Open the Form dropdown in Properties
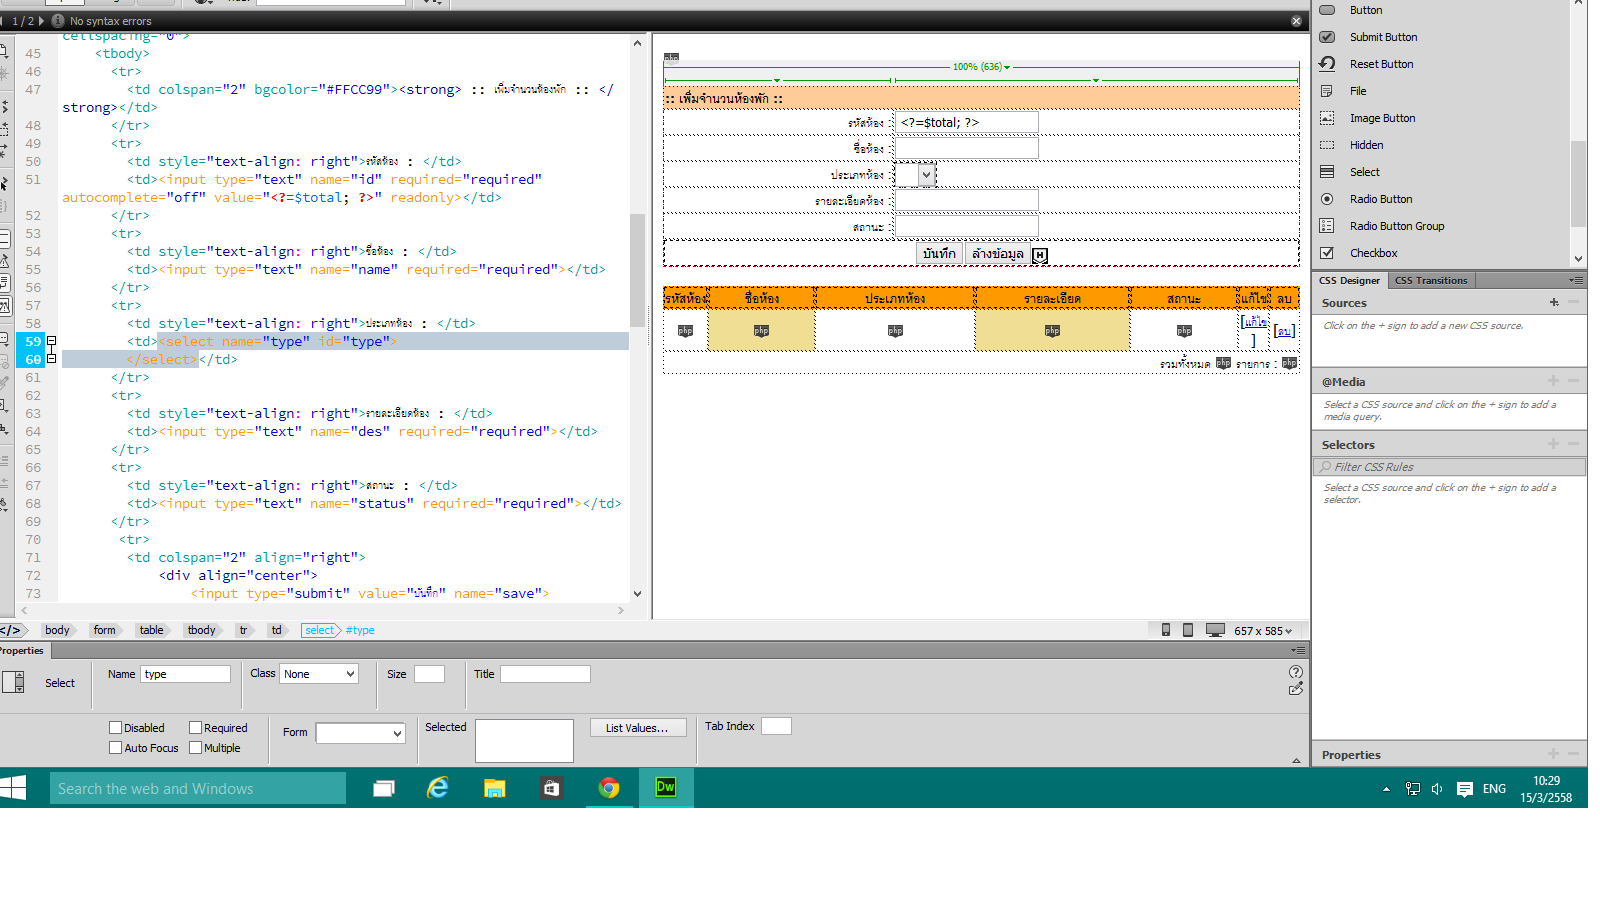Image resolution: width=1600 pixels, height=900 pixels. click(x=360, y=733)
